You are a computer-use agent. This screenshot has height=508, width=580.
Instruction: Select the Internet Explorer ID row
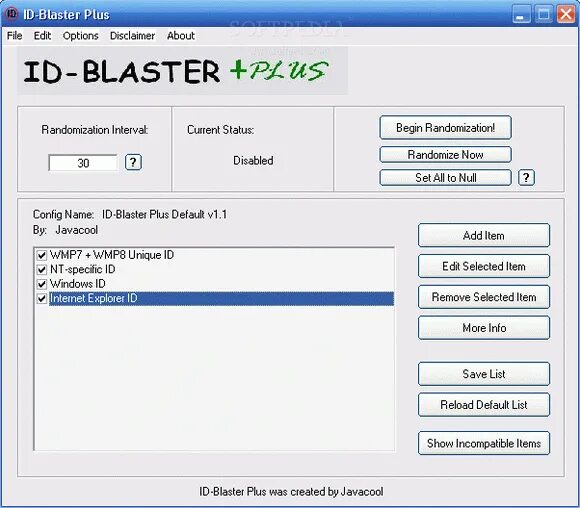click(x=221, y=299)
